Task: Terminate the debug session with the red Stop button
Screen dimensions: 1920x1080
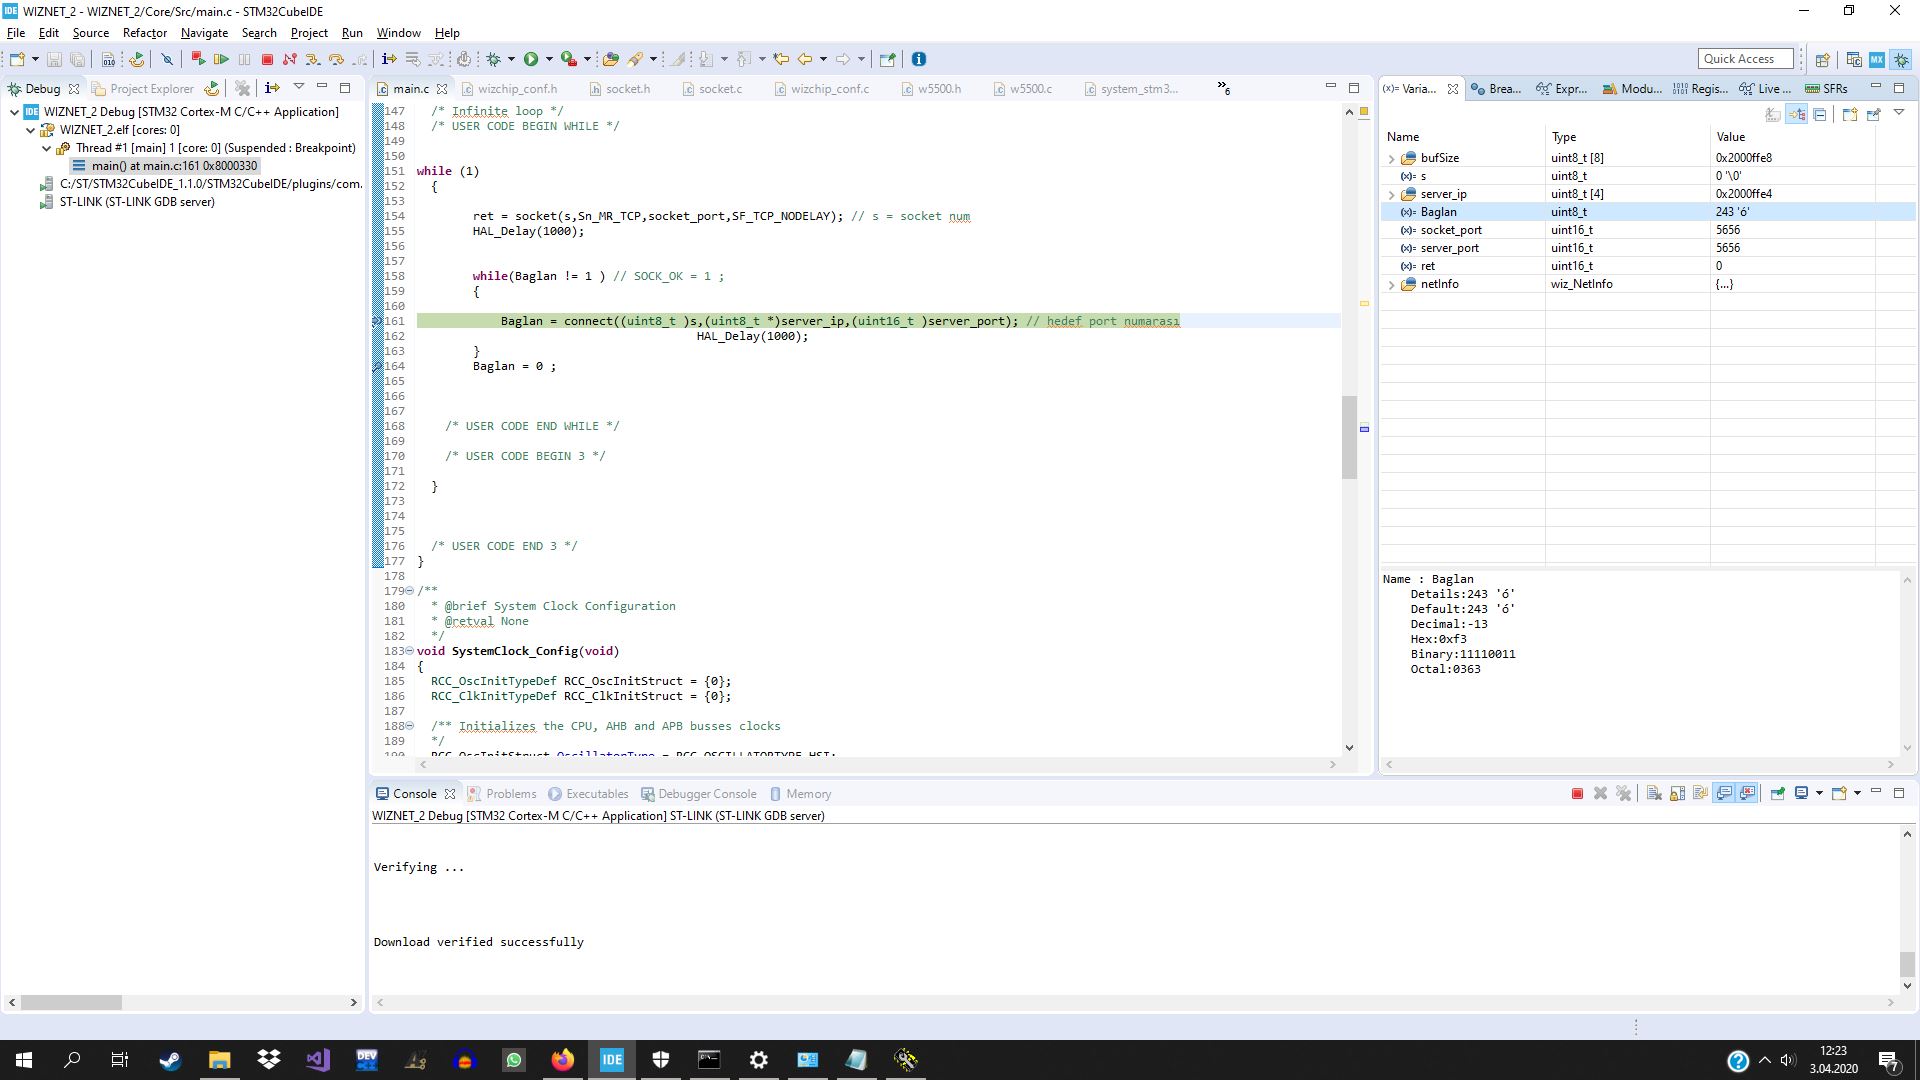Action: click(x=267, y=60)
